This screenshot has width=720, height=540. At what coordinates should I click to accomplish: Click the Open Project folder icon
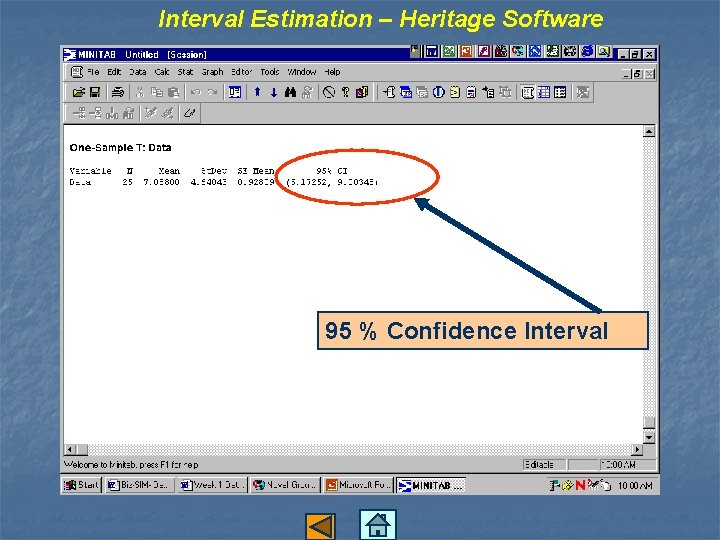coord(79,92)
